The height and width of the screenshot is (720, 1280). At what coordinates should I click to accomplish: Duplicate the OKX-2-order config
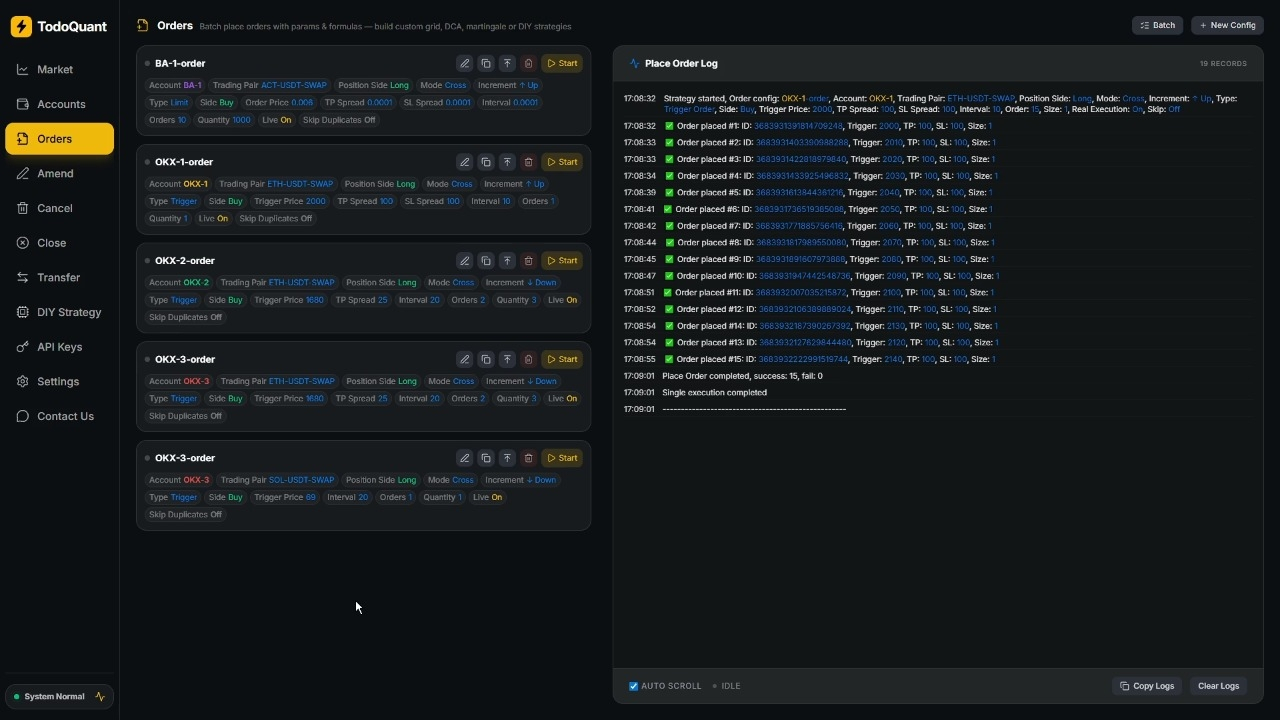click(486, 261)
